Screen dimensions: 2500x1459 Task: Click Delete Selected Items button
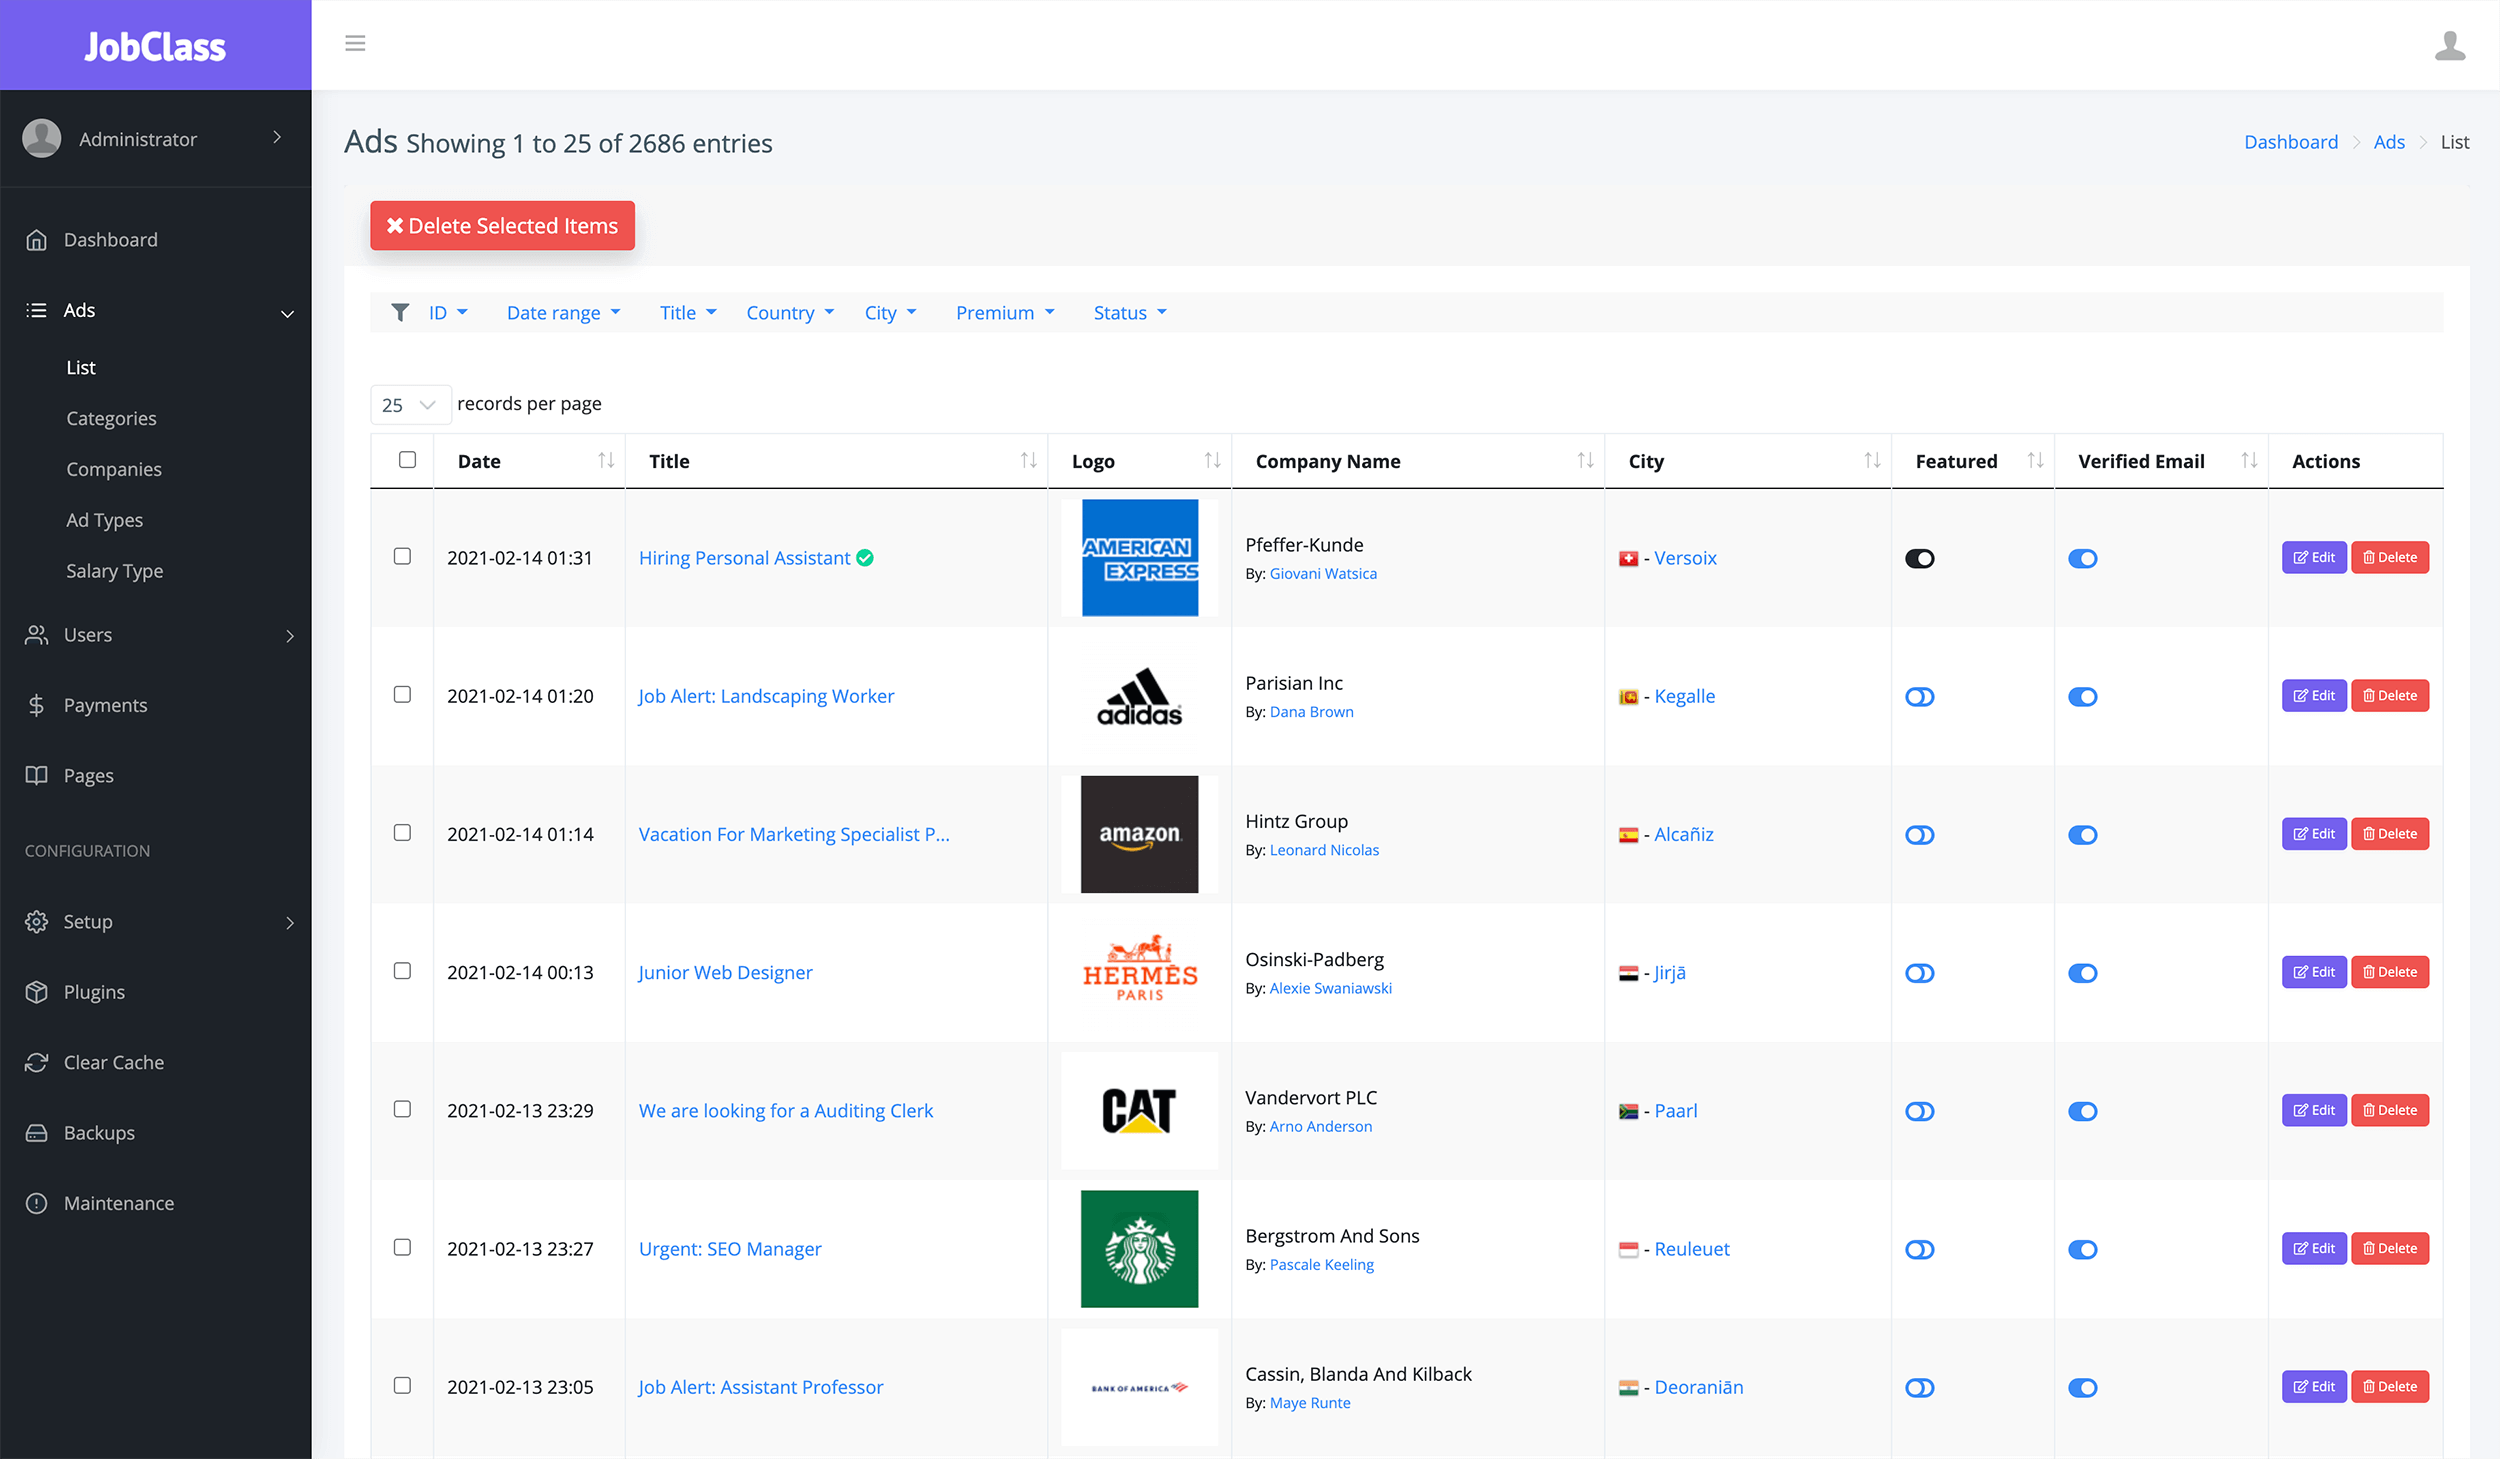[502, 226]
